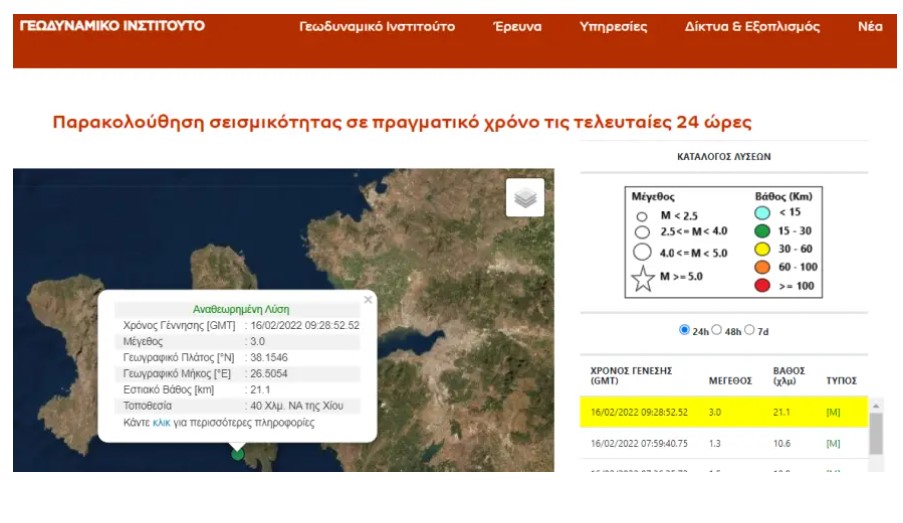Open the Υπηρεσίες menu
903x523 pixels.
[x=613, y=27]
